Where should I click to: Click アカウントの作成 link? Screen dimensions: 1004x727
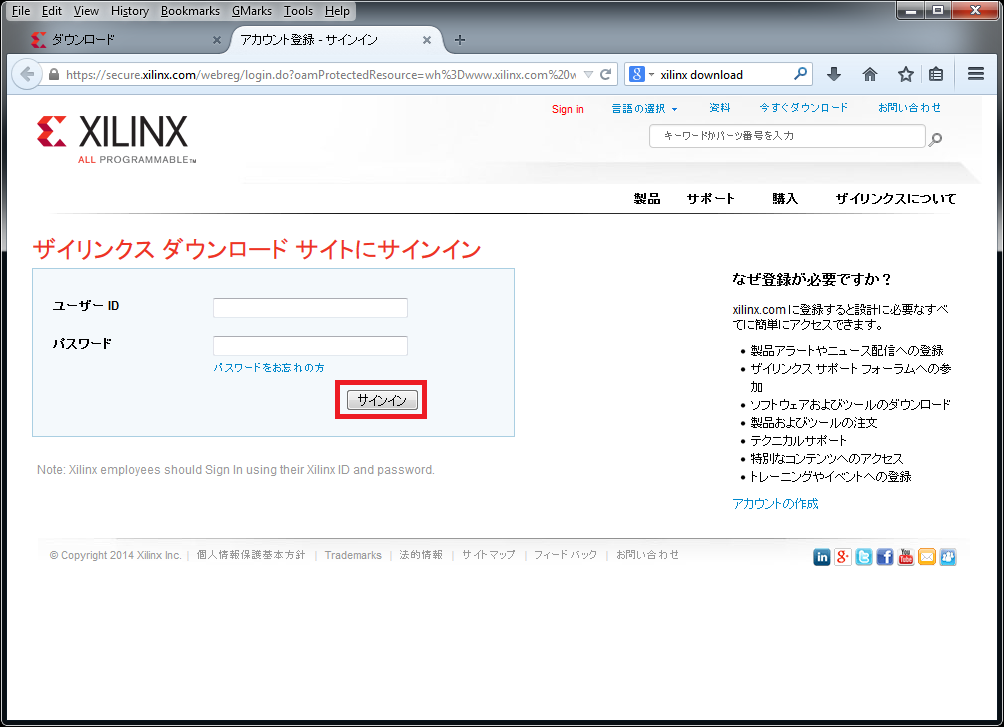coord(775,504)
